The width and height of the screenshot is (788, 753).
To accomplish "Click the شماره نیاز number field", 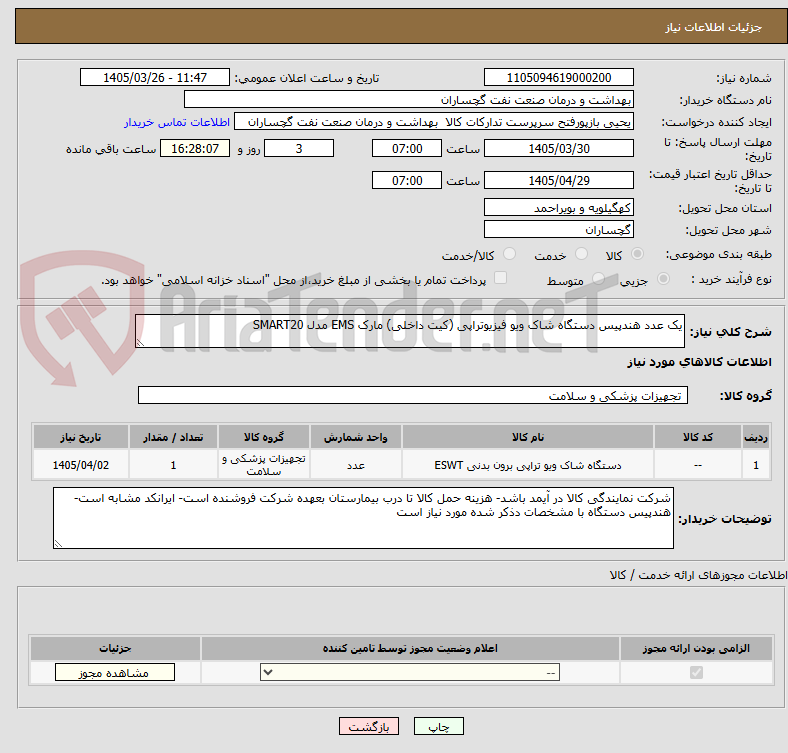I will [558, 78].
